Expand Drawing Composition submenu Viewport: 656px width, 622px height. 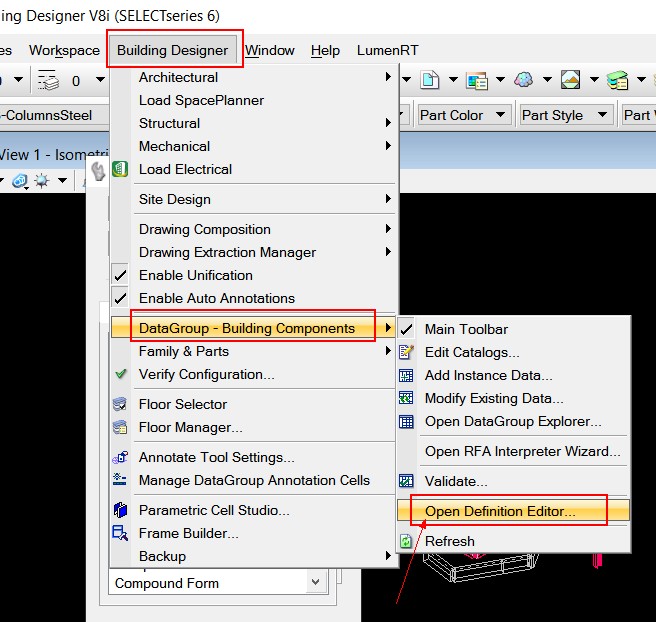point(254,229)
